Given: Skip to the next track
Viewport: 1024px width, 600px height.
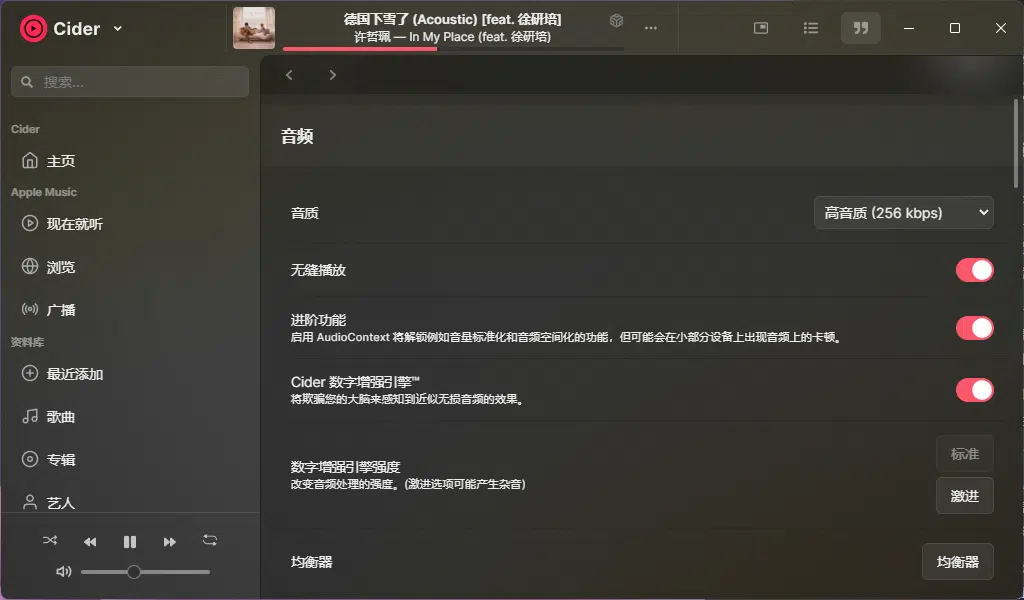Looking at the screenshot, I should pyautogui.click(x=170, y=541).
